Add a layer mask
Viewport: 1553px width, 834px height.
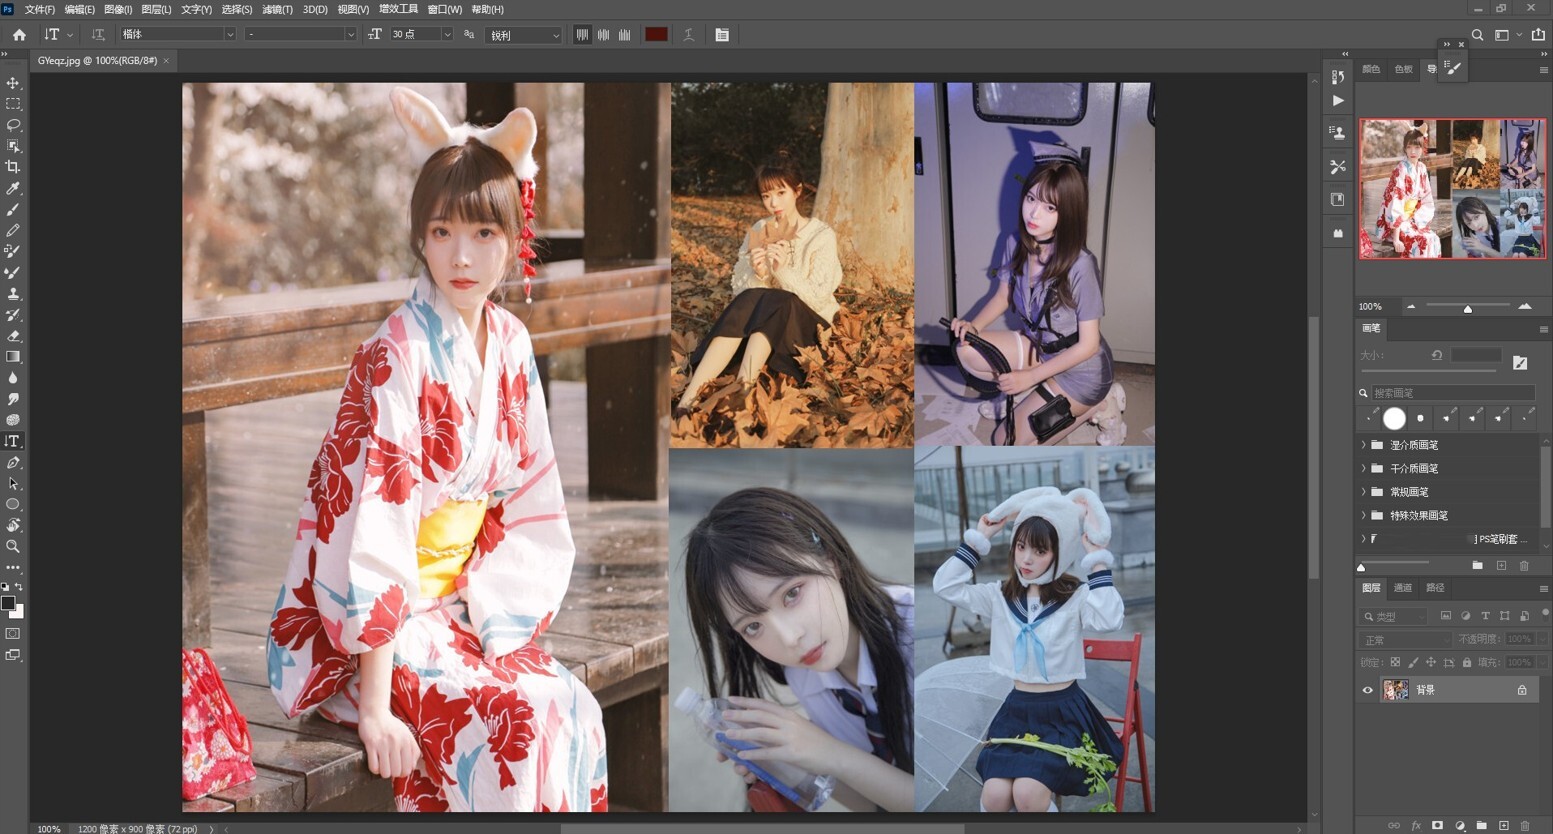point(1437,826)
